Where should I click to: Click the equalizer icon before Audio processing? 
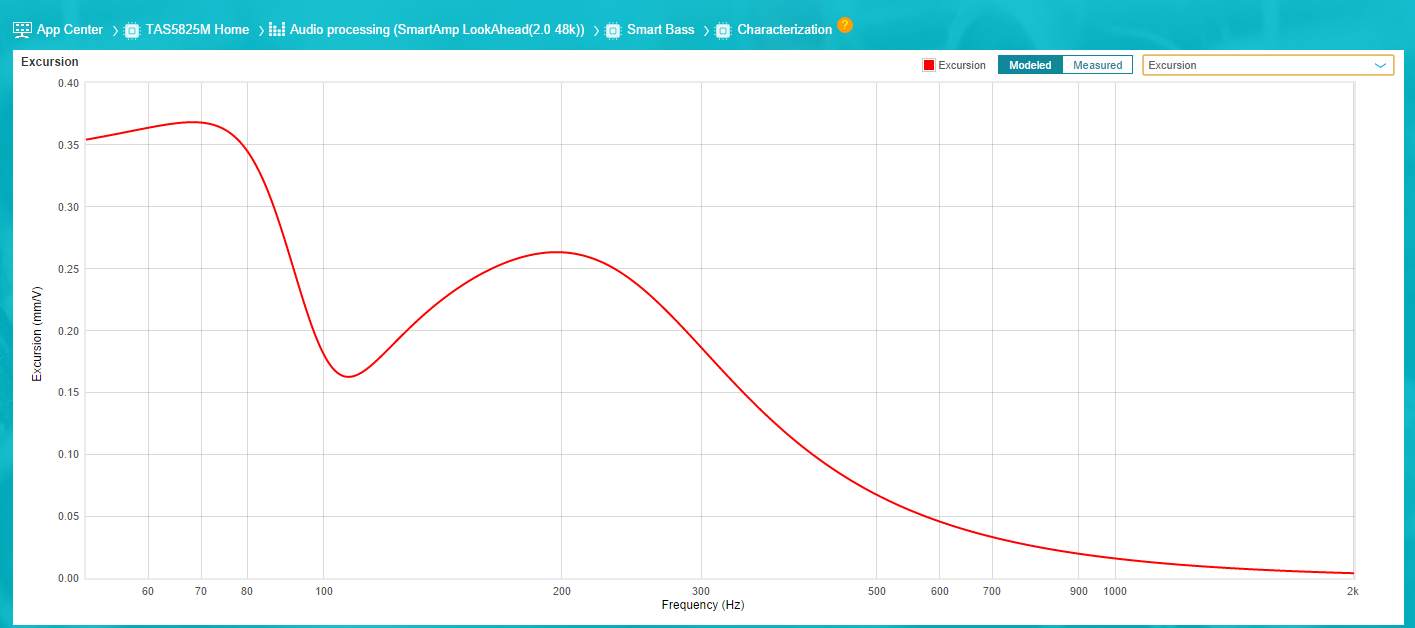pos(277,30)
